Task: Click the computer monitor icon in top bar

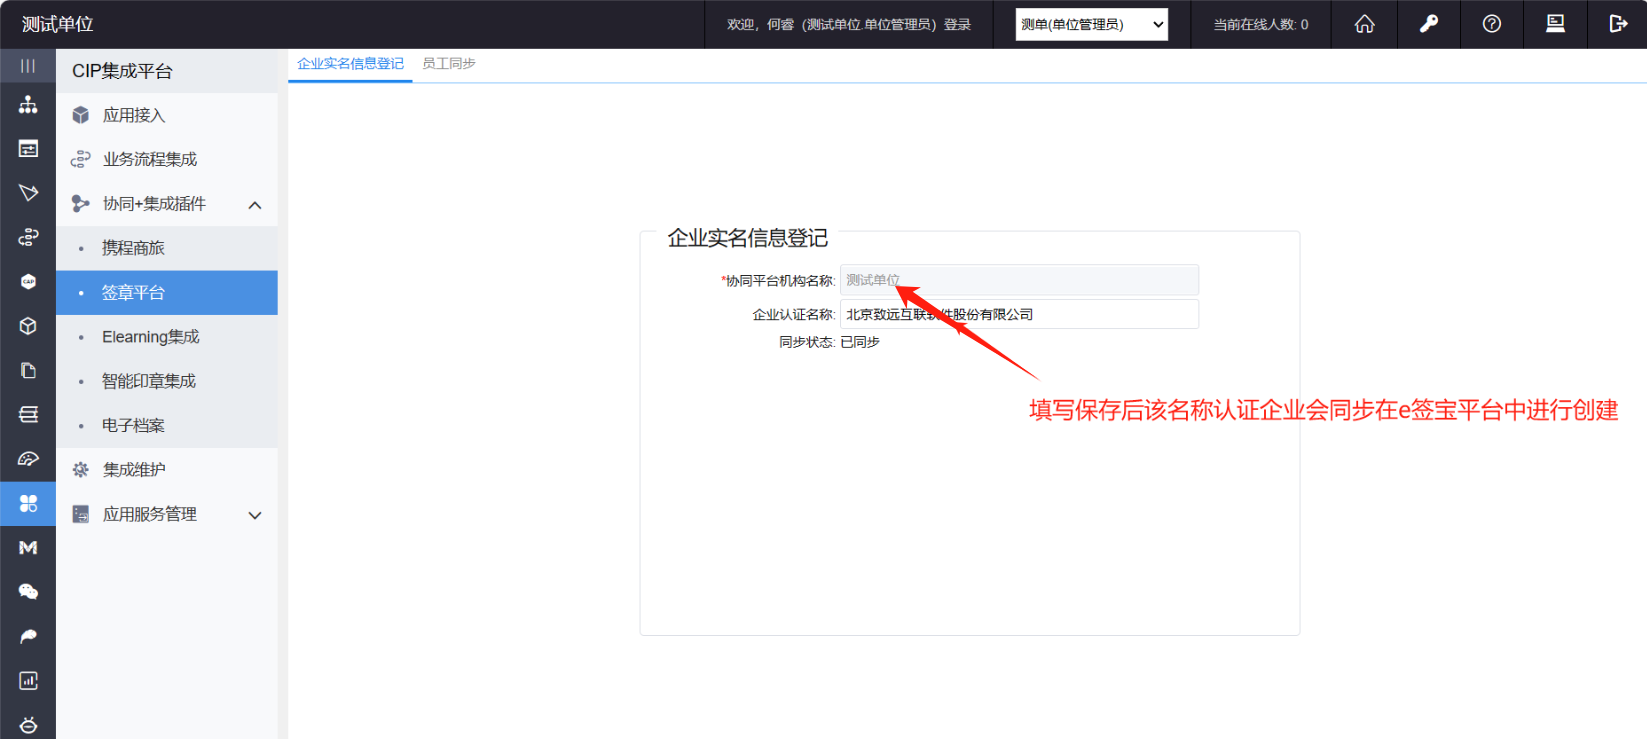Action: pos(1555,24)
